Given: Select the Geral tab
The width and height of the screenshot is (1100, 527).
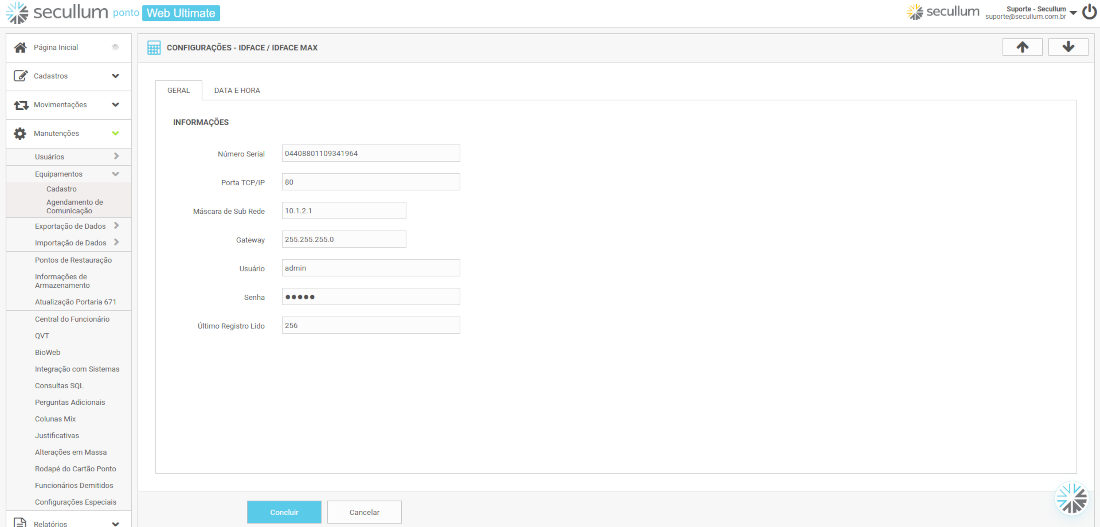Looking at the screenshot, I should click(179, 90).
